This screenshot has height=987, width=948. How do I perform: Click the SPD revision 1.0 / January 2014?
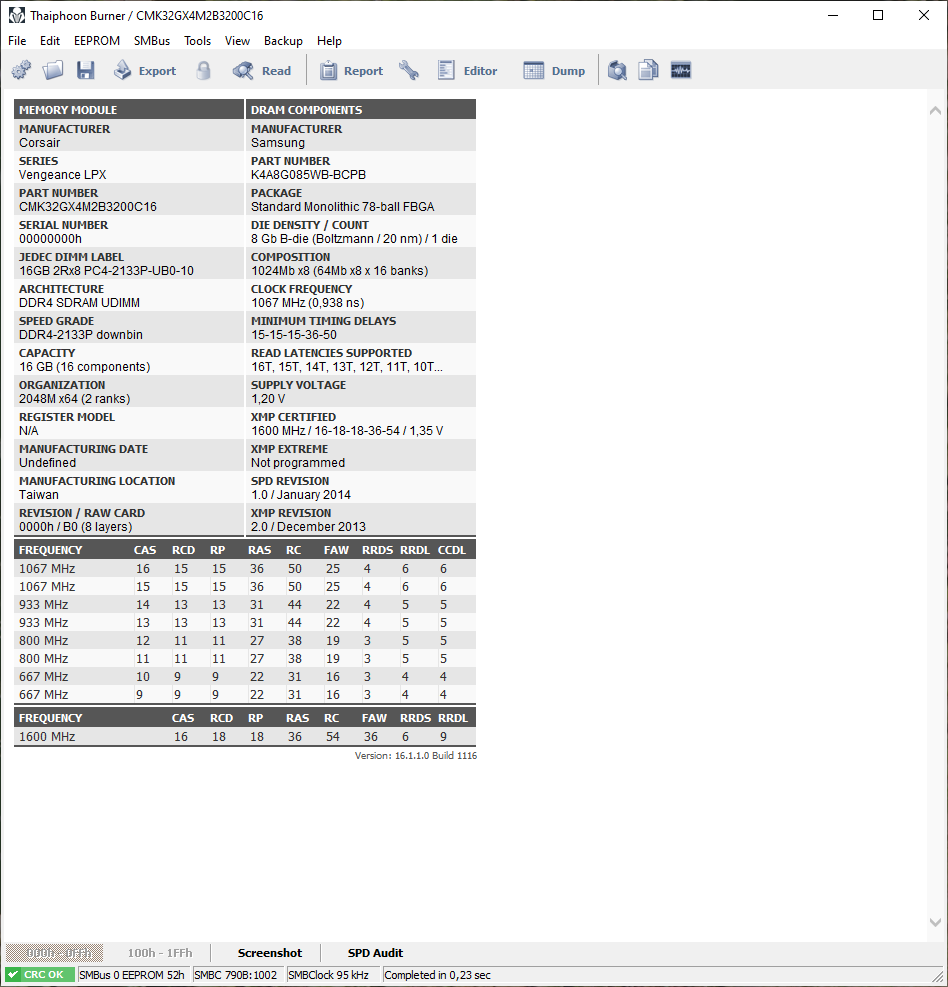(301, 495)
